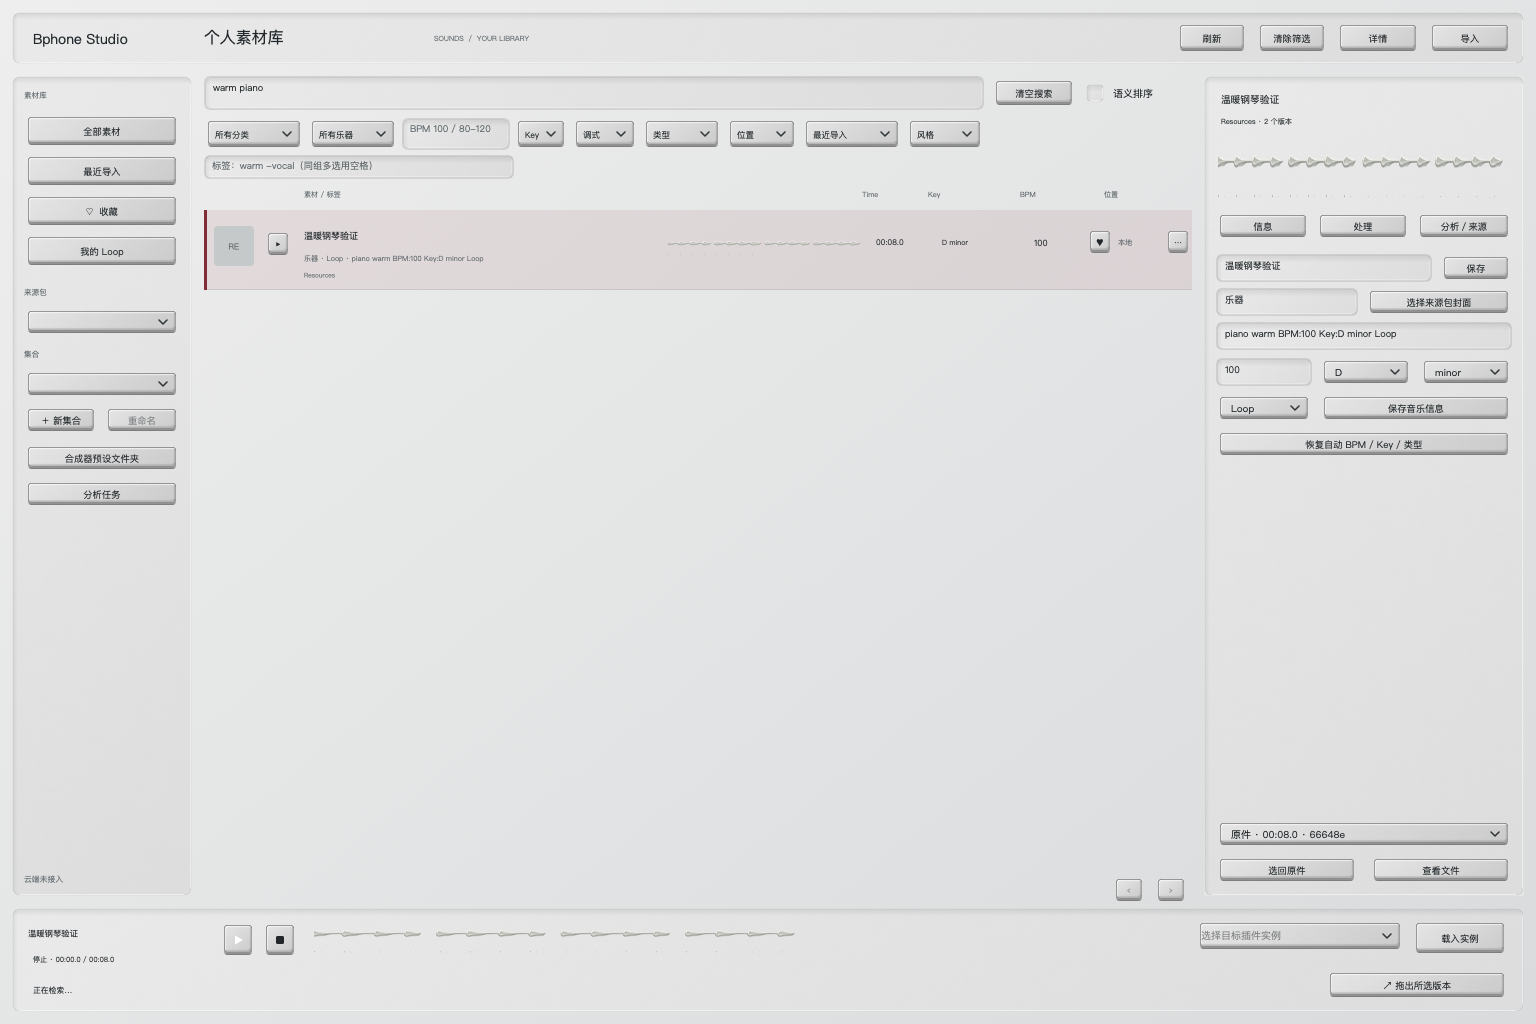Change the minor scale dropdown in details
This screenshot has width=1536, height=1024.
(x=1466, y=372)
